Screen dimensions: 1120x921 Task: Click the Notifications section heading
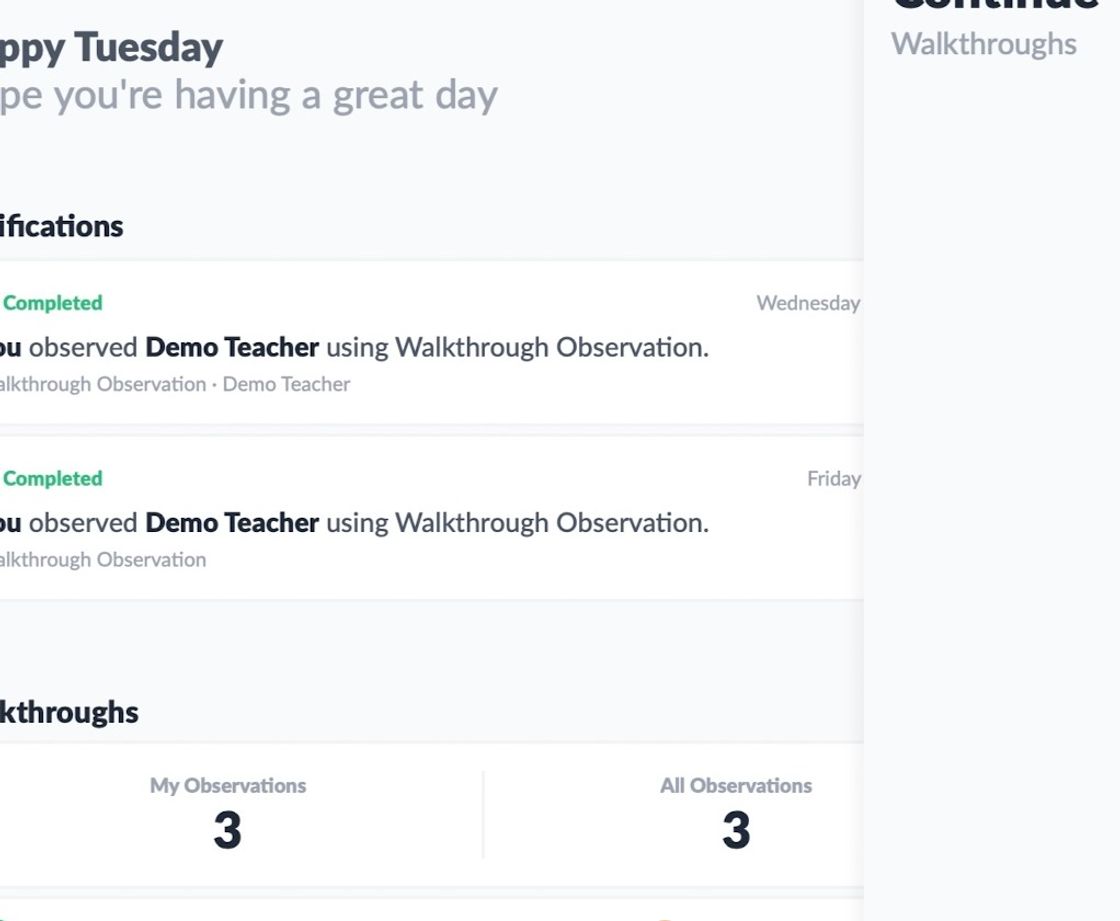click(x=60, y=226)
